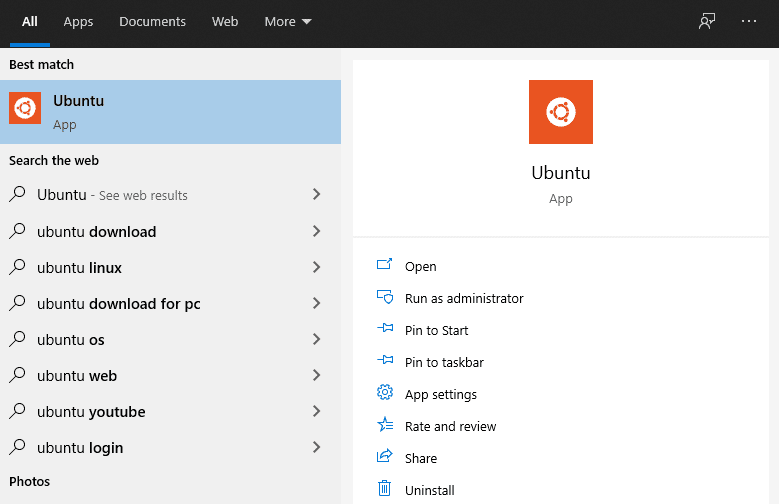The height and width of the screenshot is (504, 779).
Task: Click the feedback person icon in header
Action: 706,21
